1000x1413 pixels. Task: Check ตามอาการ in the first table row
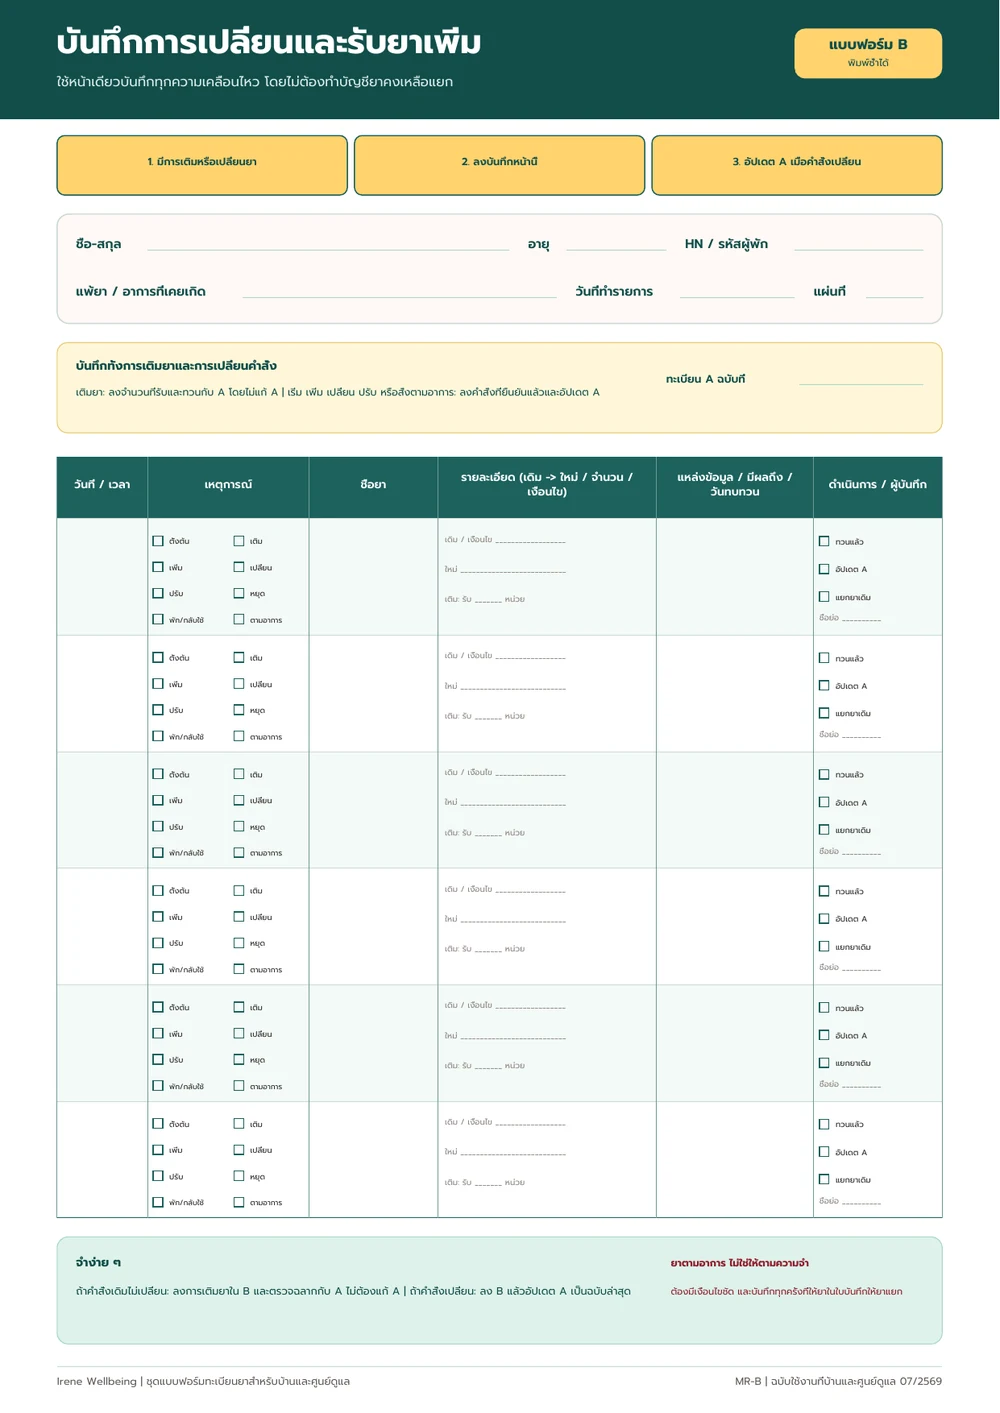pos(239,619)
